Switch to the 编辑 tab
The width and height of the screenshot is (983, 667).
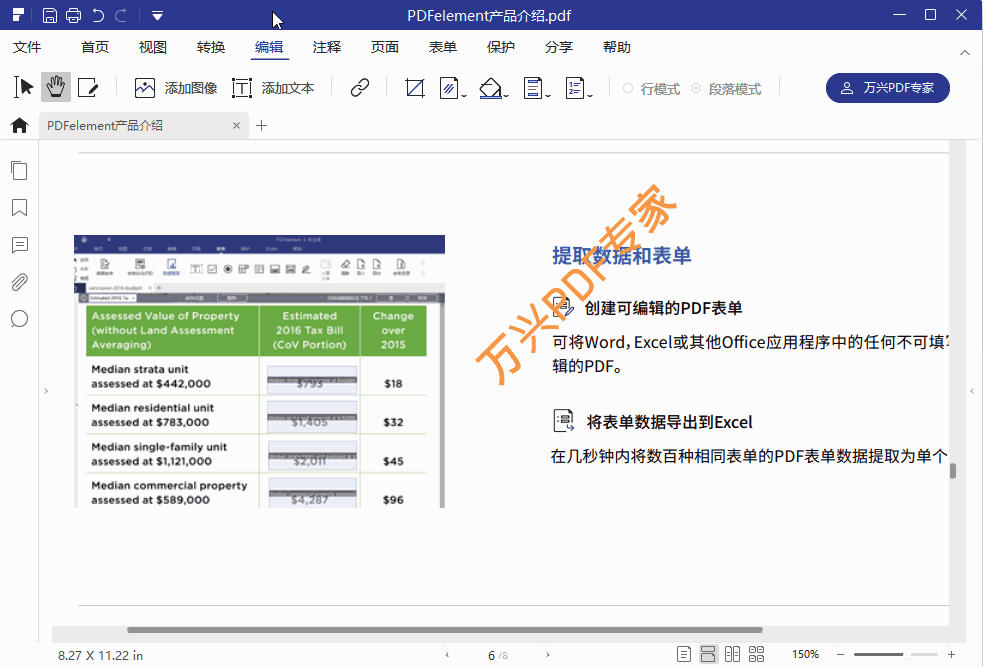tap(269, 47)
